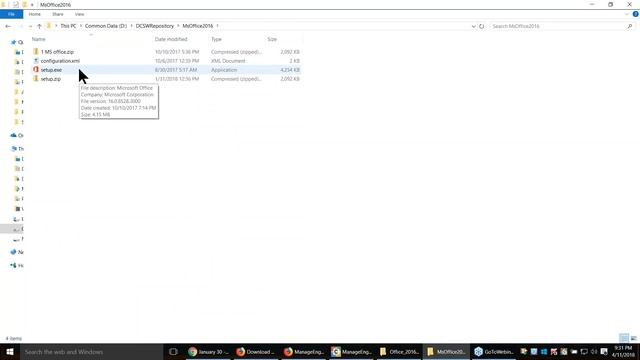Image resolution: width=640 pixels, height=360 pixels.
Task: Click This PC in address breadcrumb
Action: pyautogui.click(x=68, y=26)
